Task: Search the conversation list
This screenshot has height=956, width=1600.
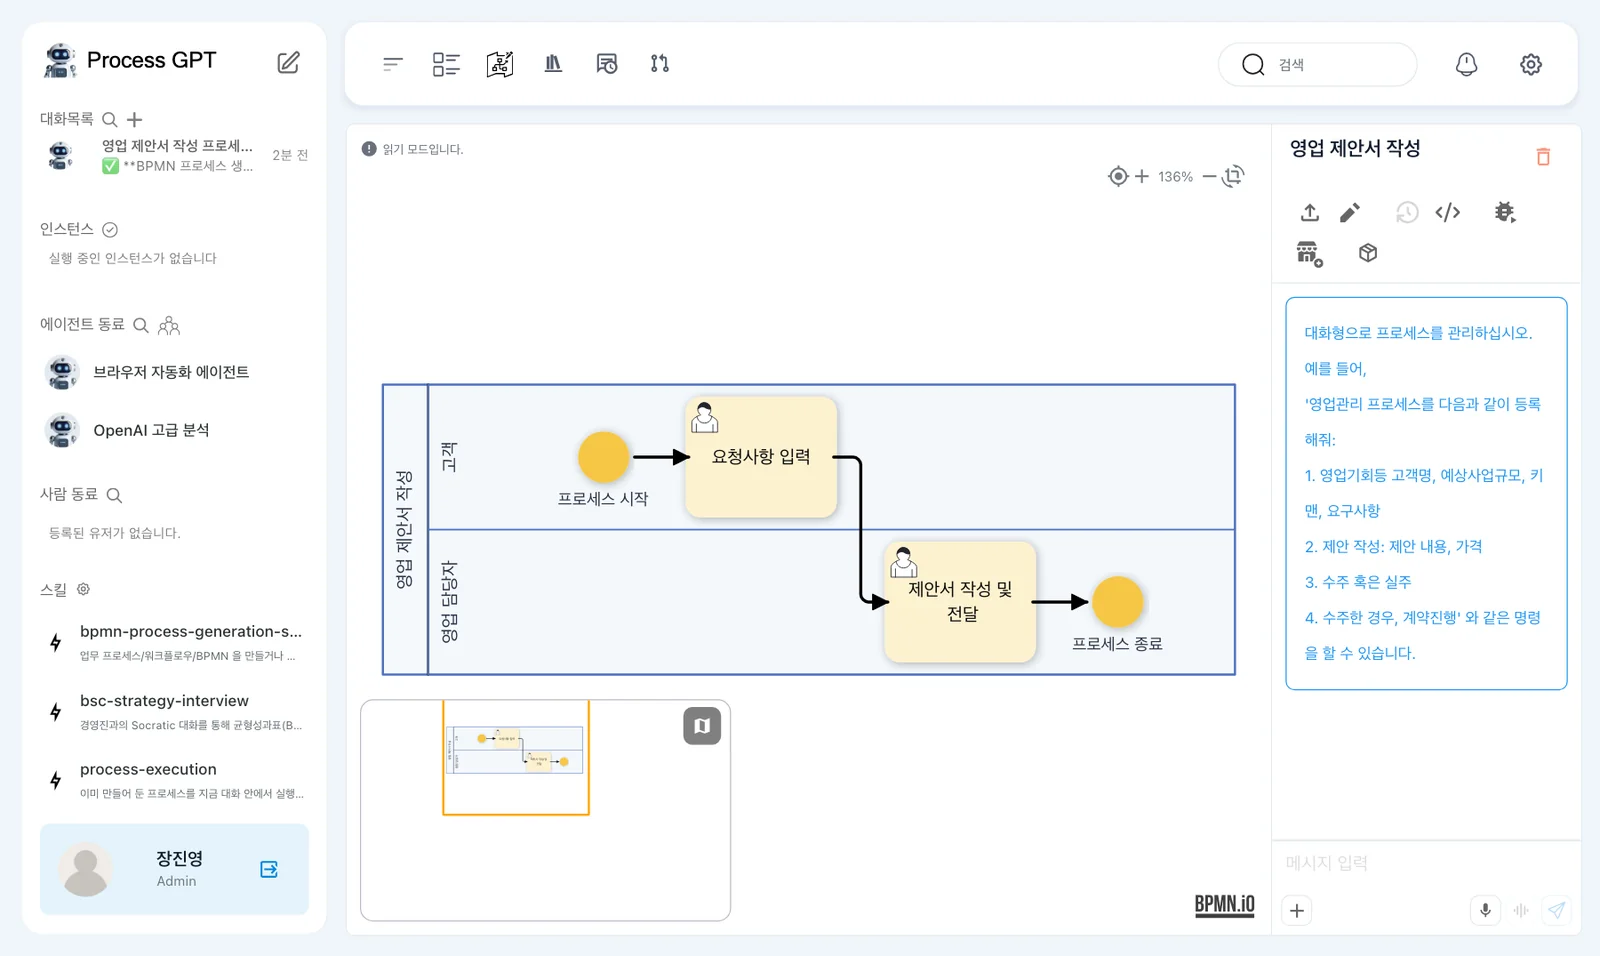Action: pos(110,119)
